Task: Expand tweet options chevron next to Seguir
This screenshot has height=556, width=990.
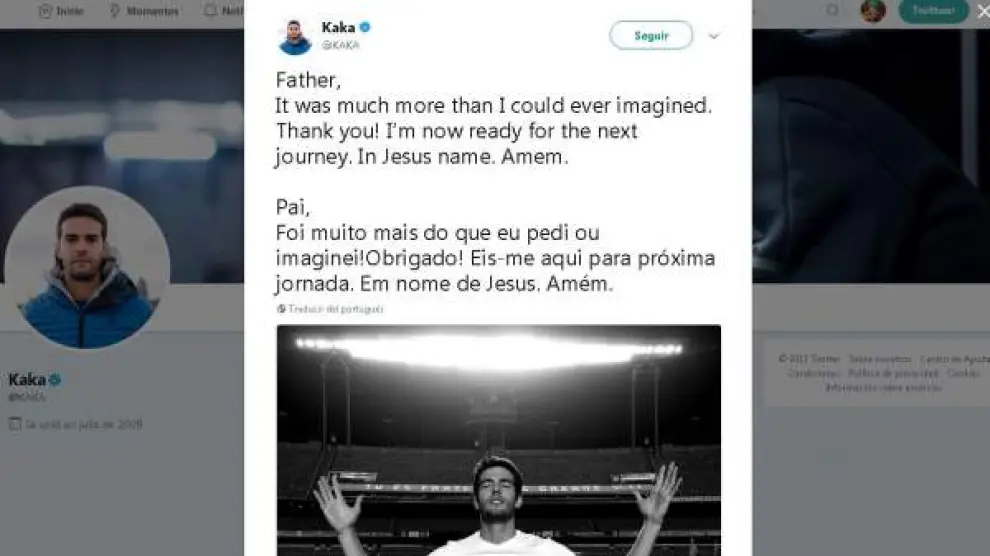Action: click(x=713, y=36)
